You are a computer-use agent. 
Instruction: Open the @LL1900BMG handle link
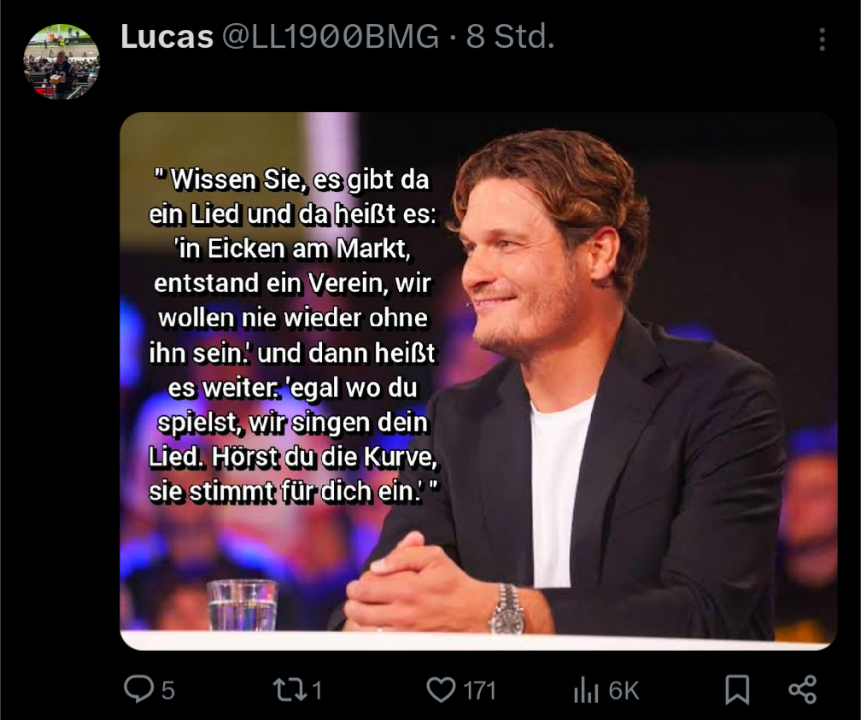click(331, 37)
